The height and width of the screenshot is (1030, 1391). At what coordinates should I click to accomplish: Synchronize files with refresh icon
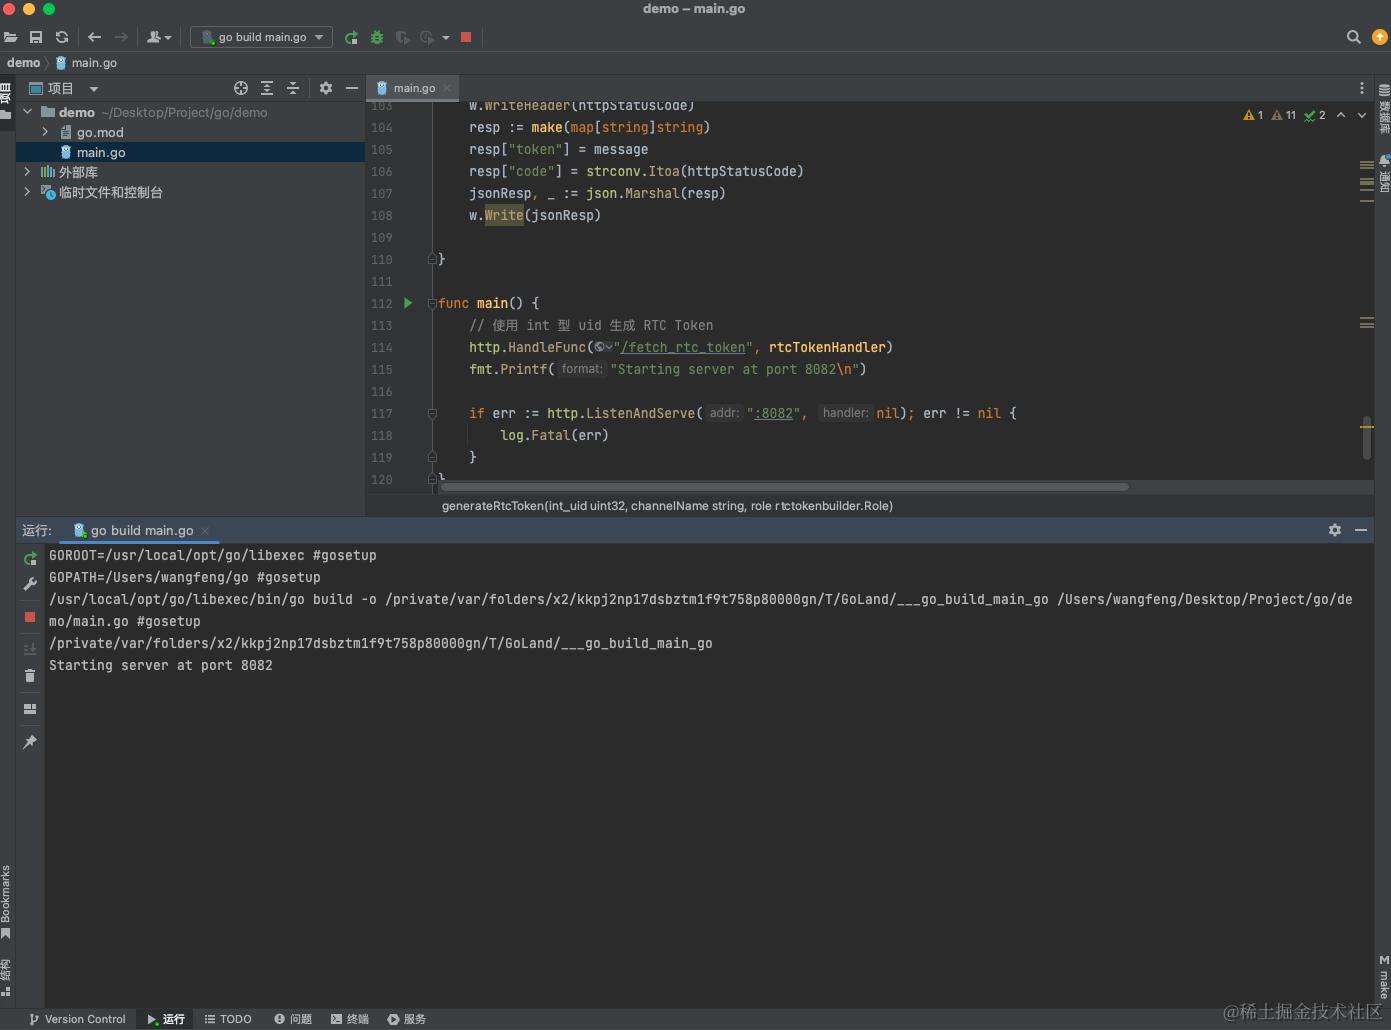tap(62, 37)
